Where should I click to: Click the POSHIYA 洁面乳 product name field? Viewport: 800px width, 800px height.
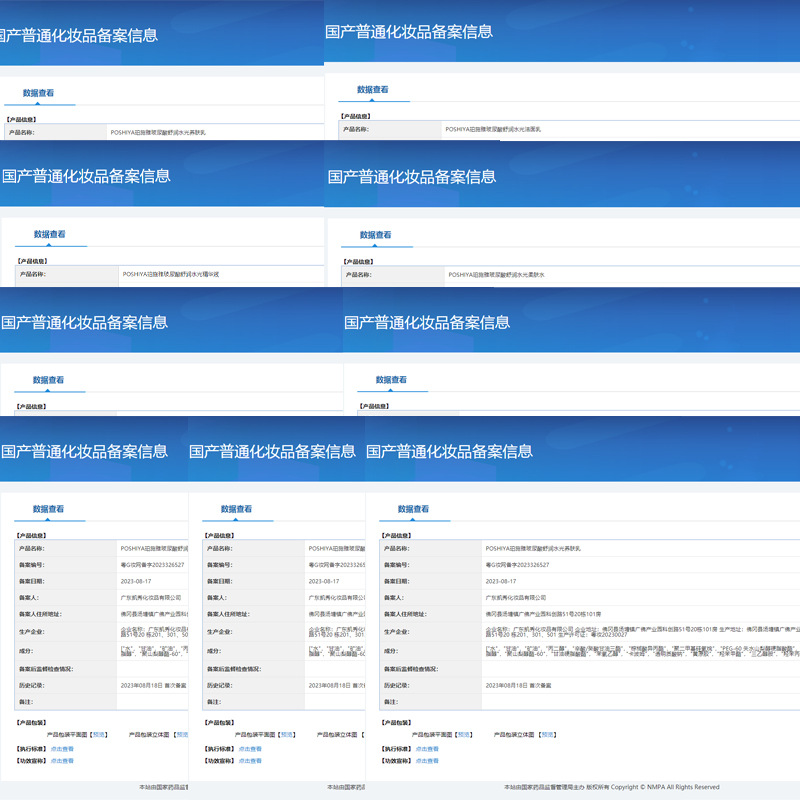[620, 130]
